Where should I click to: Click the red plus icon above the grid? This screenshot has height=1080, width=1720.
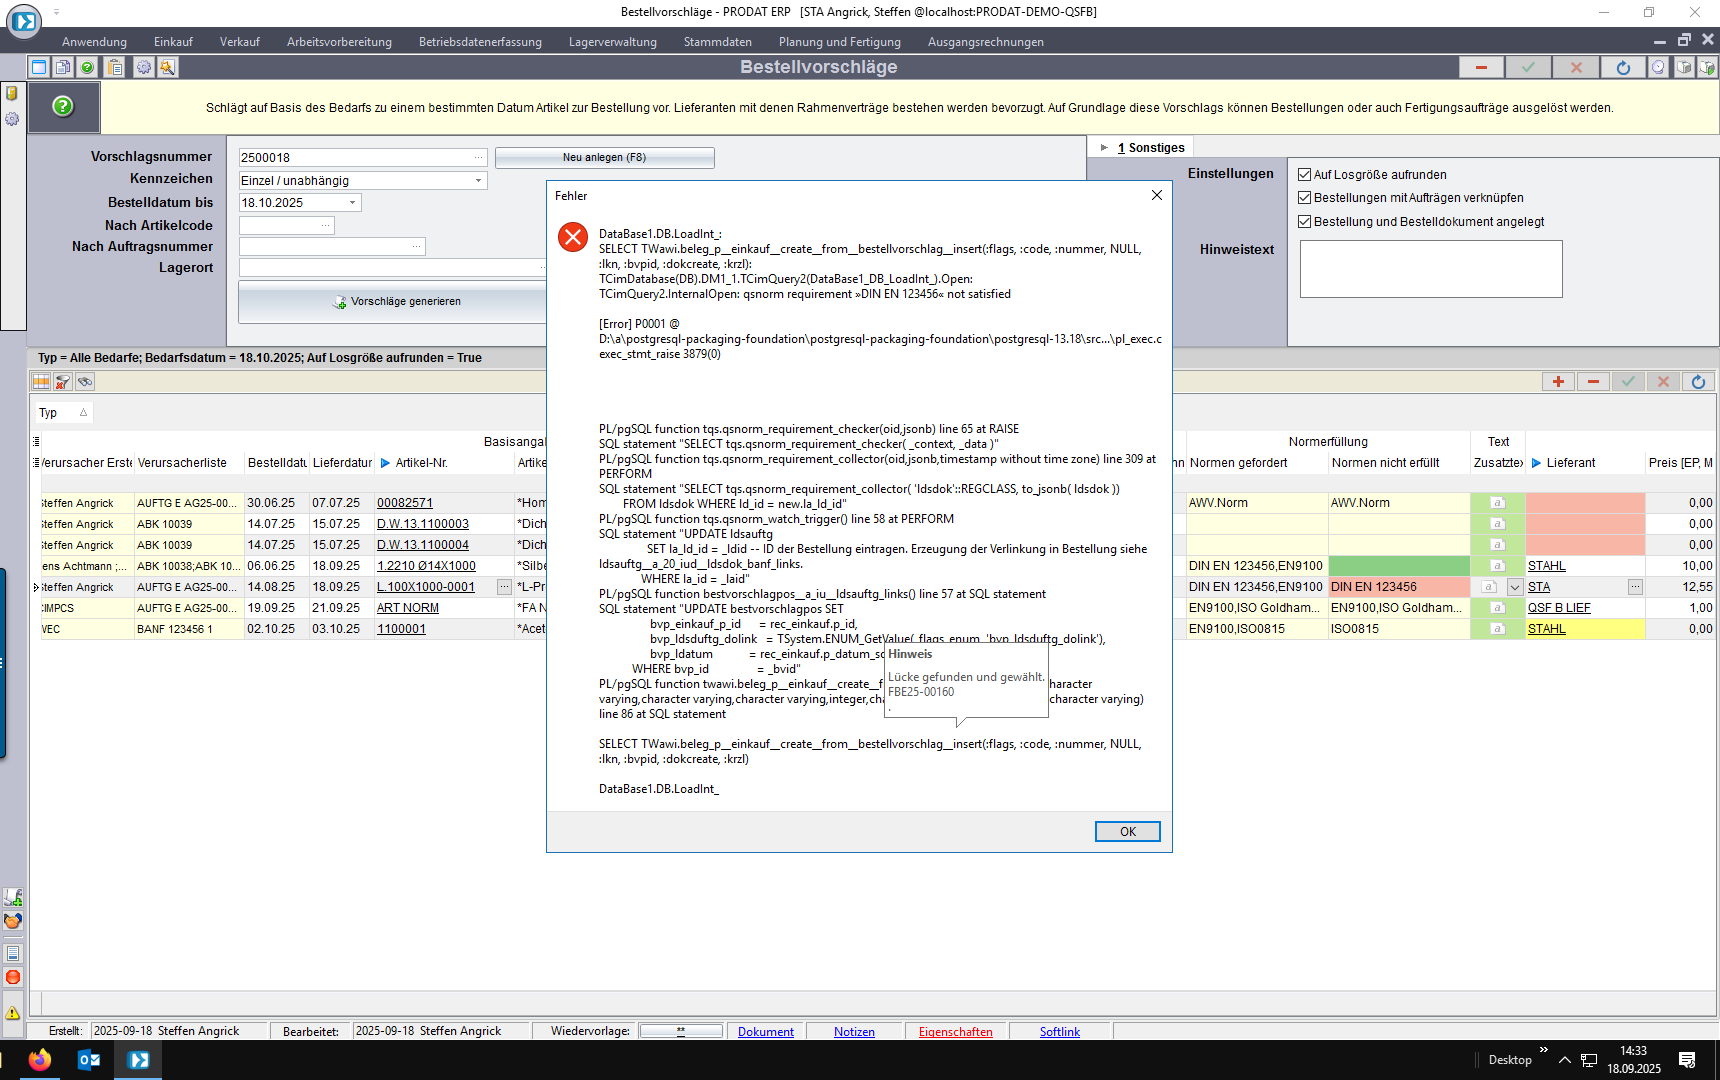tap(1558, 382)
